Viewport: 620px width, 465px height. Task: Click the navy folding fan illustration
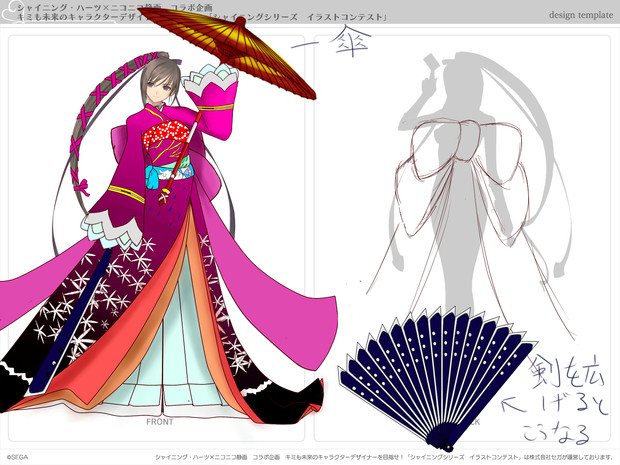437,378
